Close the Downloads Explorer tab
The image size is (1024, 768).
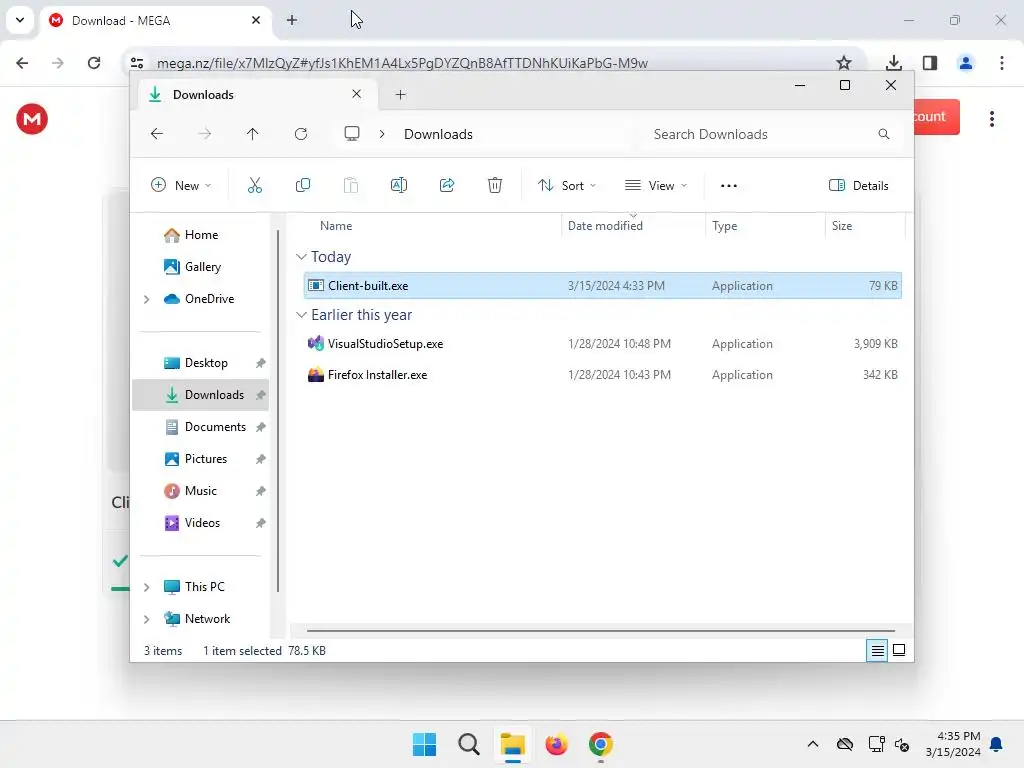tap(357, 94)
